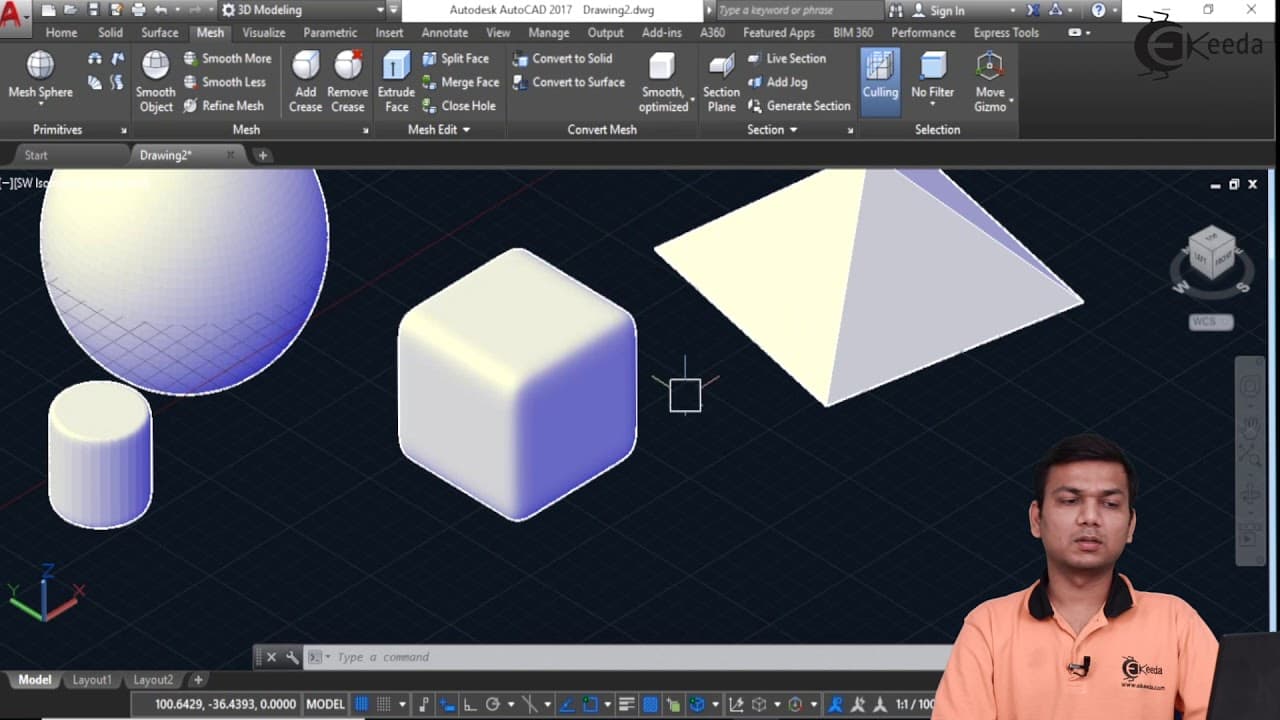
Task: Click the Smooth Object tool
Action: coord(155,81)
